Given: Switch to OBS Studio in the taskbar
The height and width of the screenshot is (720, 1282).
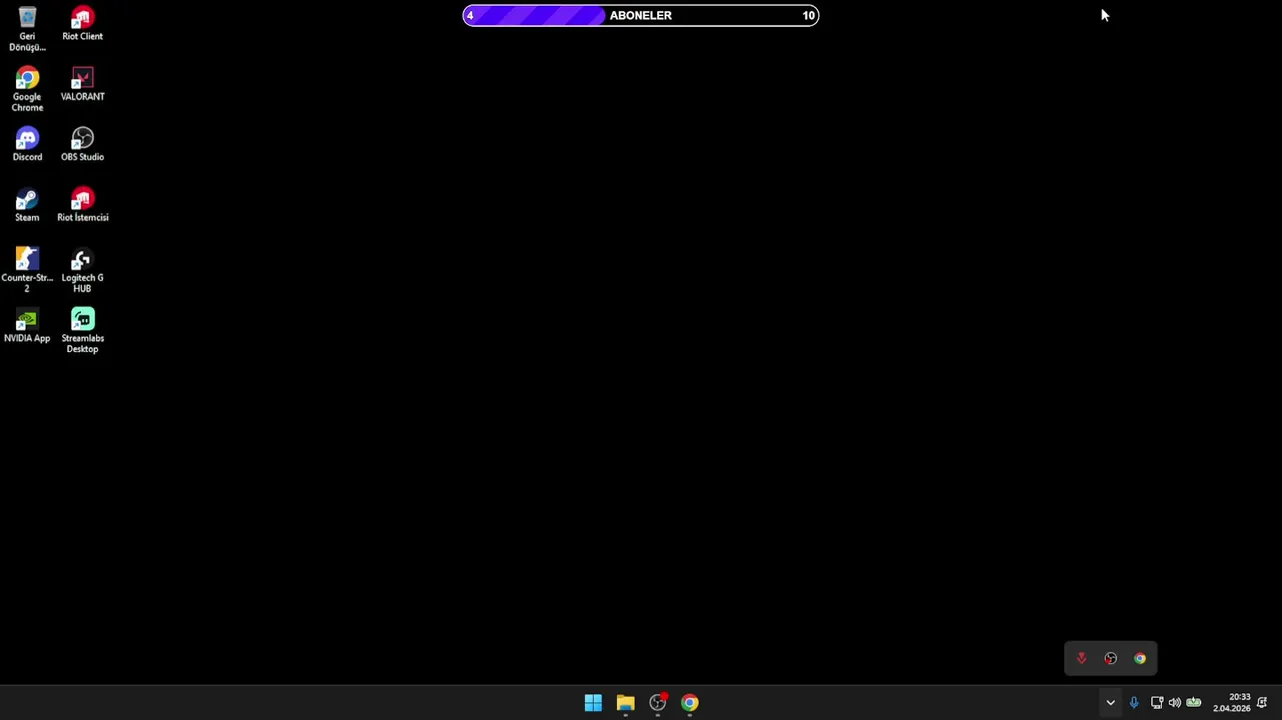Looking at the screenshot, I should [658, 703].
